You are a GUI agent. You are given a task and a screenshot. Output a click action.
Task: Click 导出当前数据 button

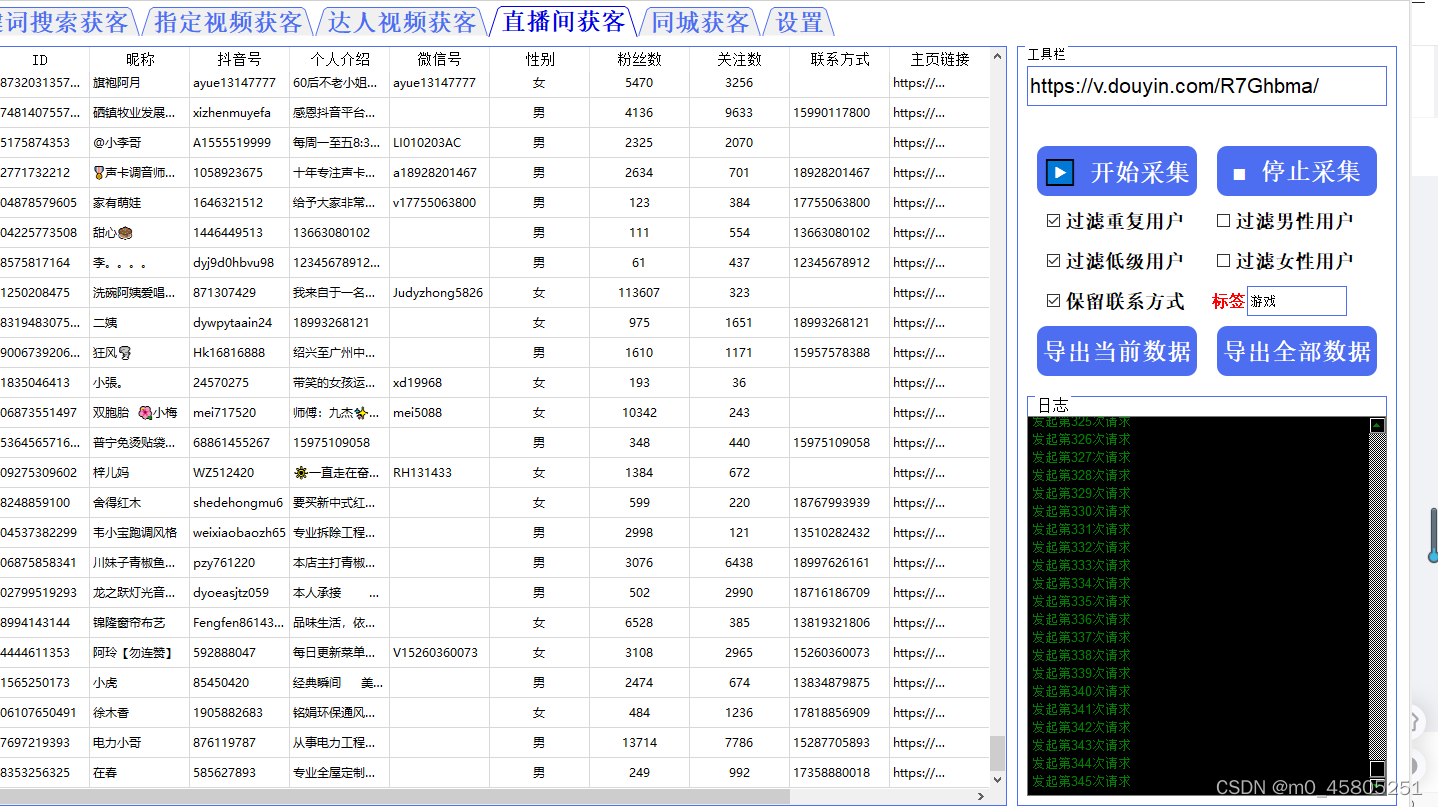pos(1117,352)
